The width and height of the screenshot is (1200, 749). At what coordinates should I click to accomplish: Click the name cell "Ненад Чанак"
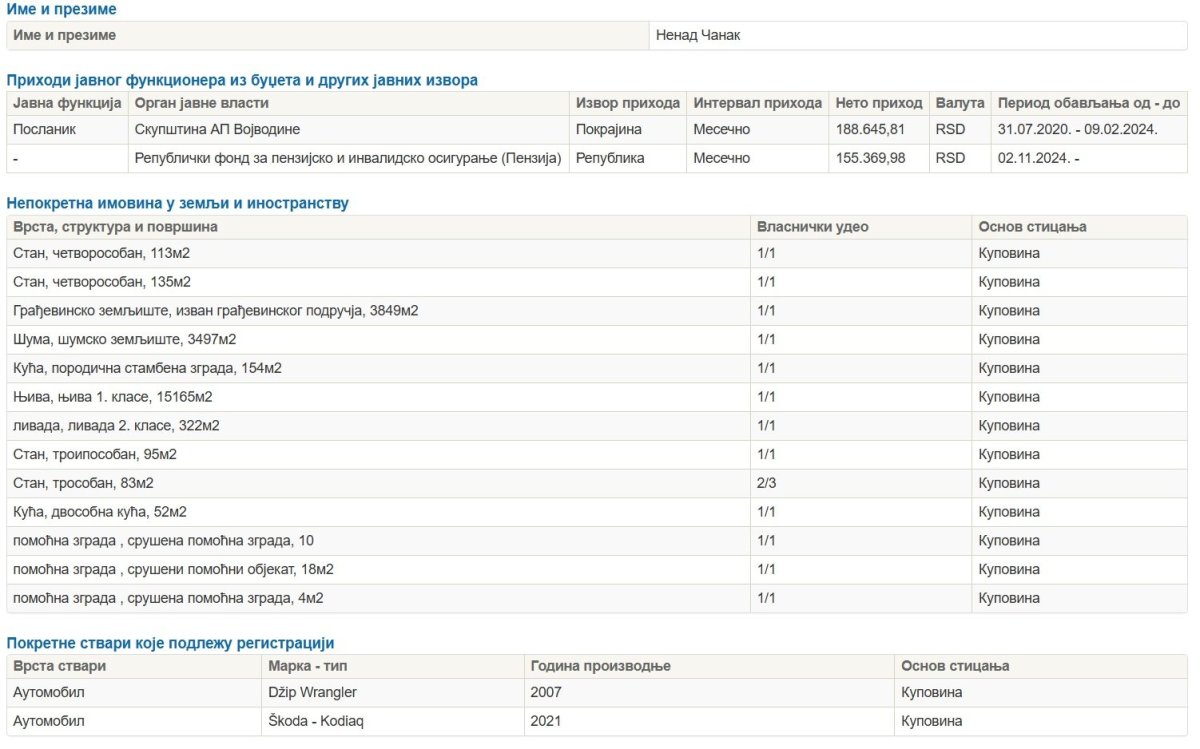(698, 35)
